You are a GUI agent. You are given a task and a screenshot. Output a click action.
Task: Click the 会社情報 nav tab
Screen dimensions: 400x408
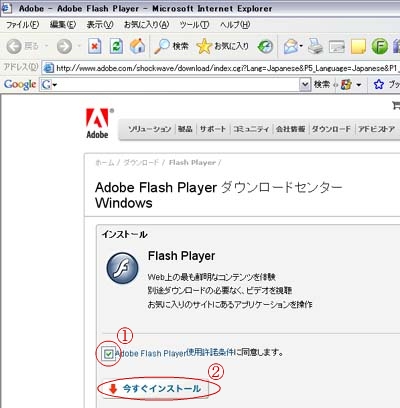point(291,129)
